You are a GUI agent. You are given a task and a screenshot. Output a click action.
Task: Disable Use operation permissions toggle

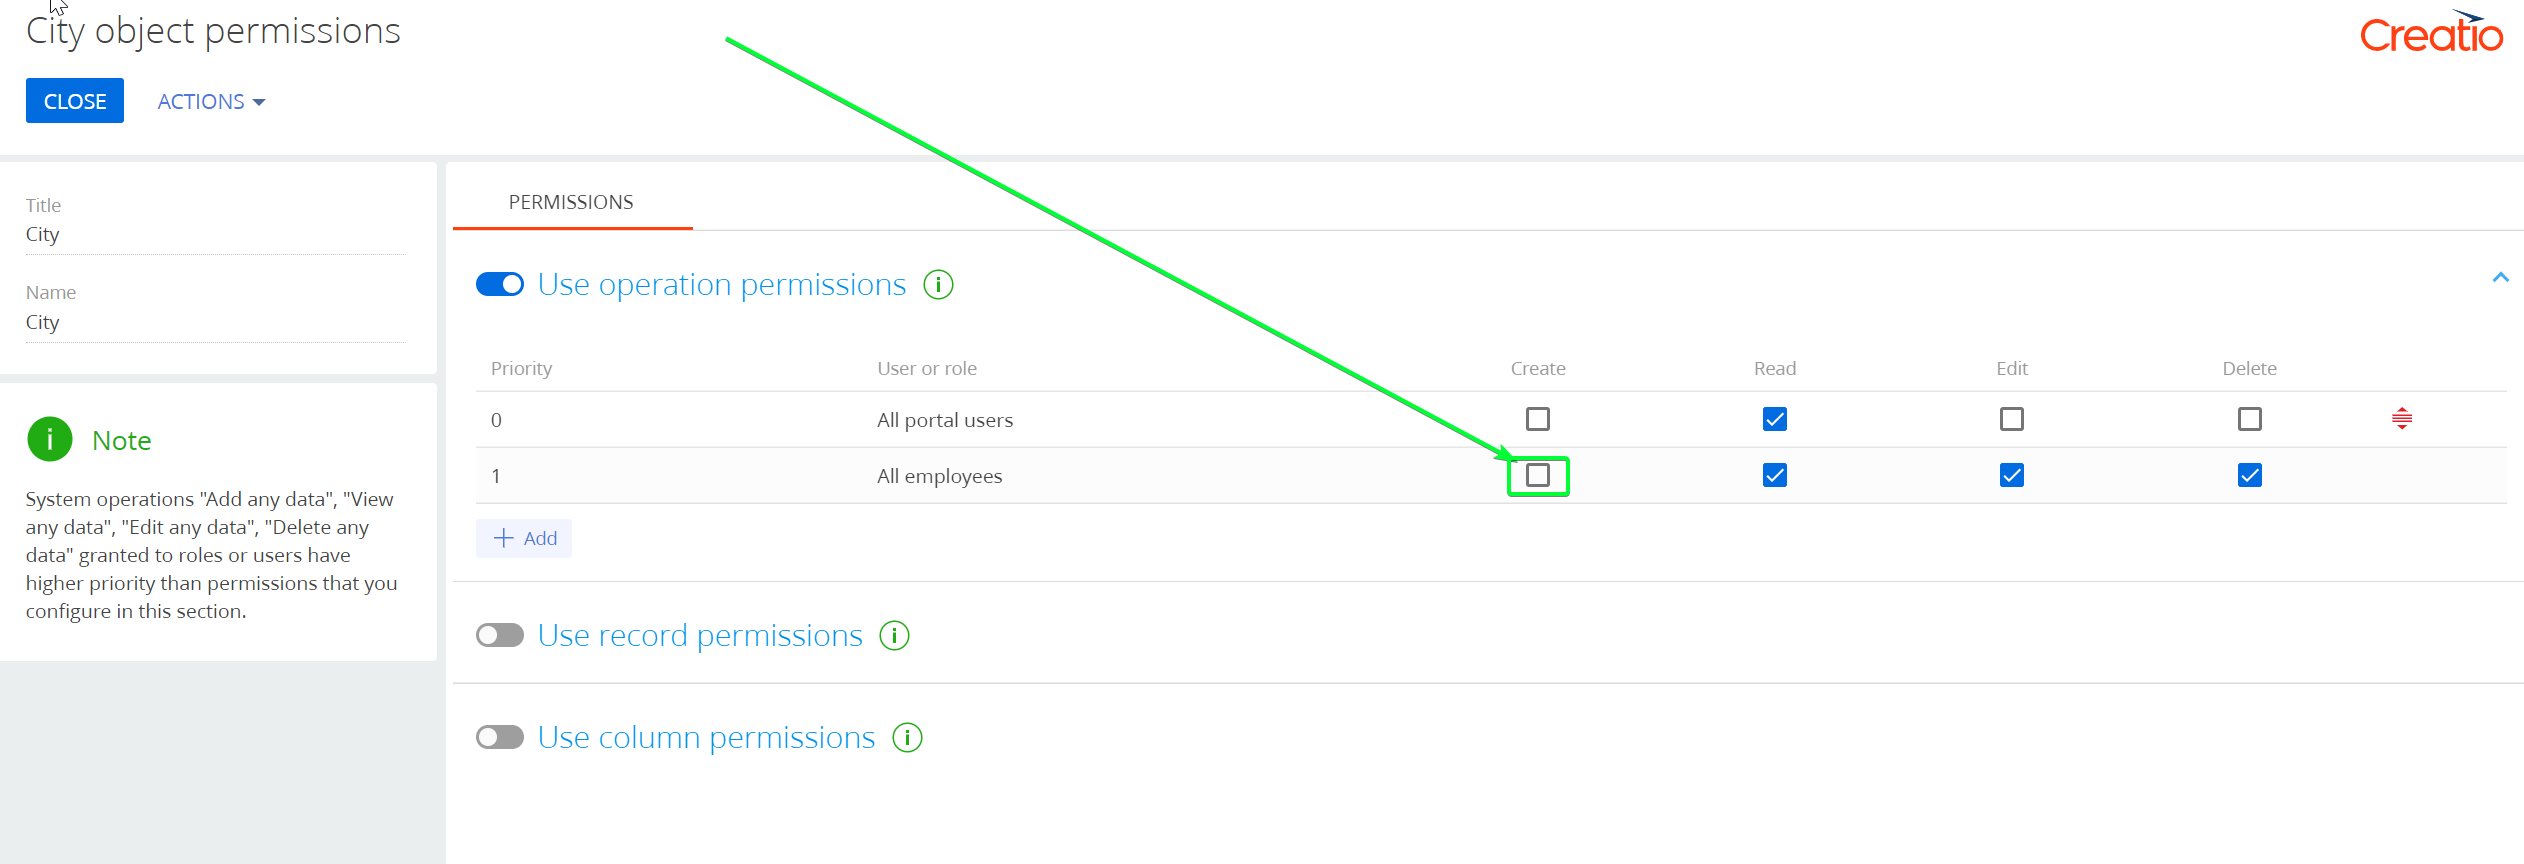tap(500, 285)
